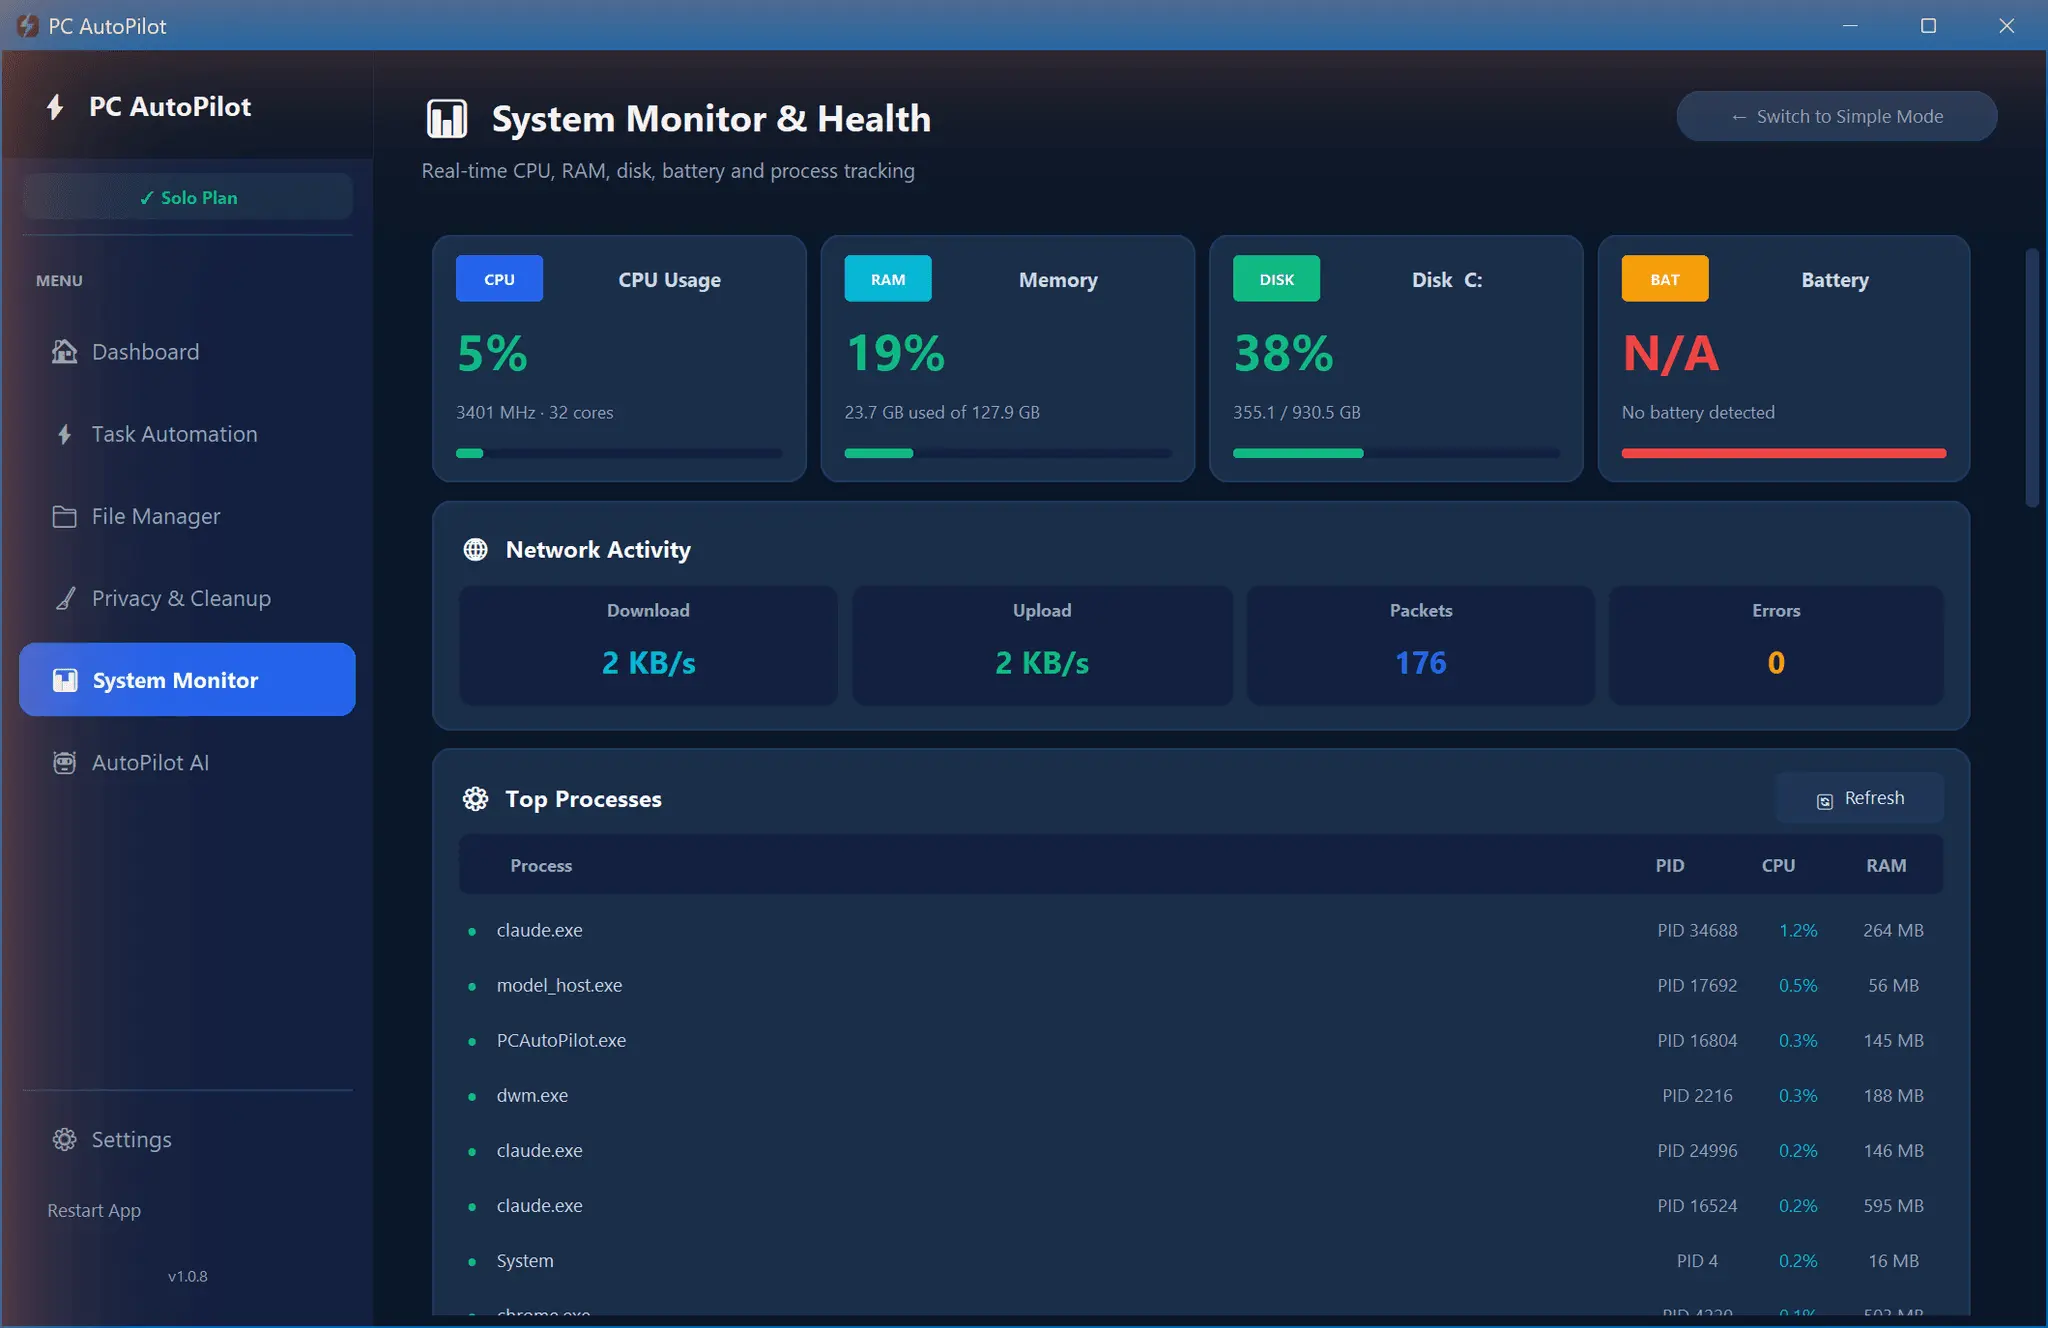Click the Disk C: usage progress bar

coord(1396,453)
